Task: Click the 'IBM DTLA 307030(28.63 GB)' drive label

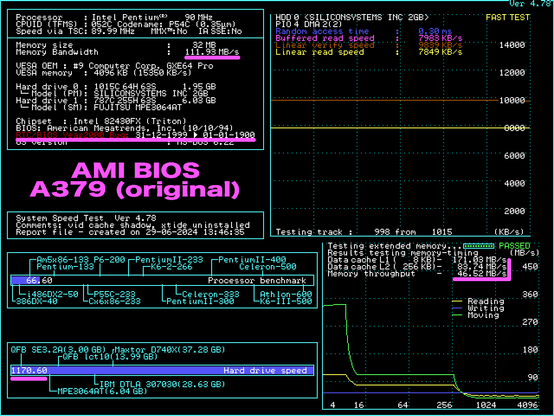Action: coord(162,385)
